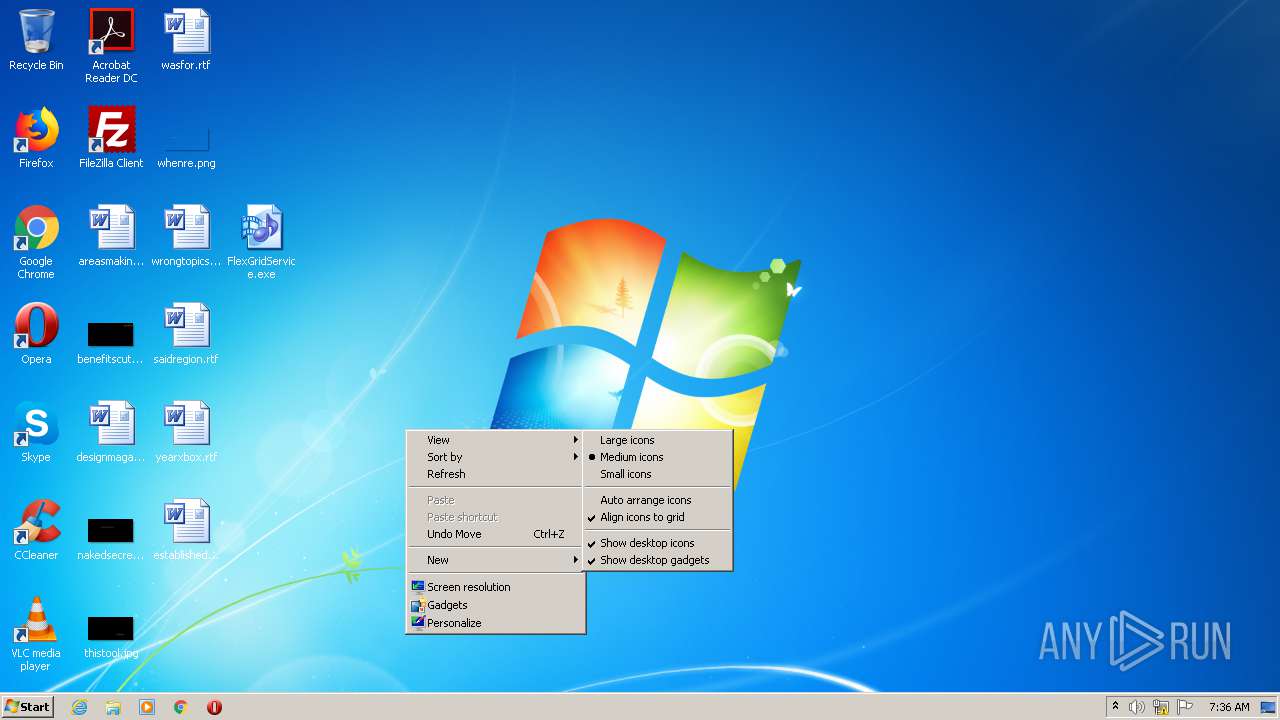
Task: Open the volume speaker tray icon
Action: point(1137,707)
